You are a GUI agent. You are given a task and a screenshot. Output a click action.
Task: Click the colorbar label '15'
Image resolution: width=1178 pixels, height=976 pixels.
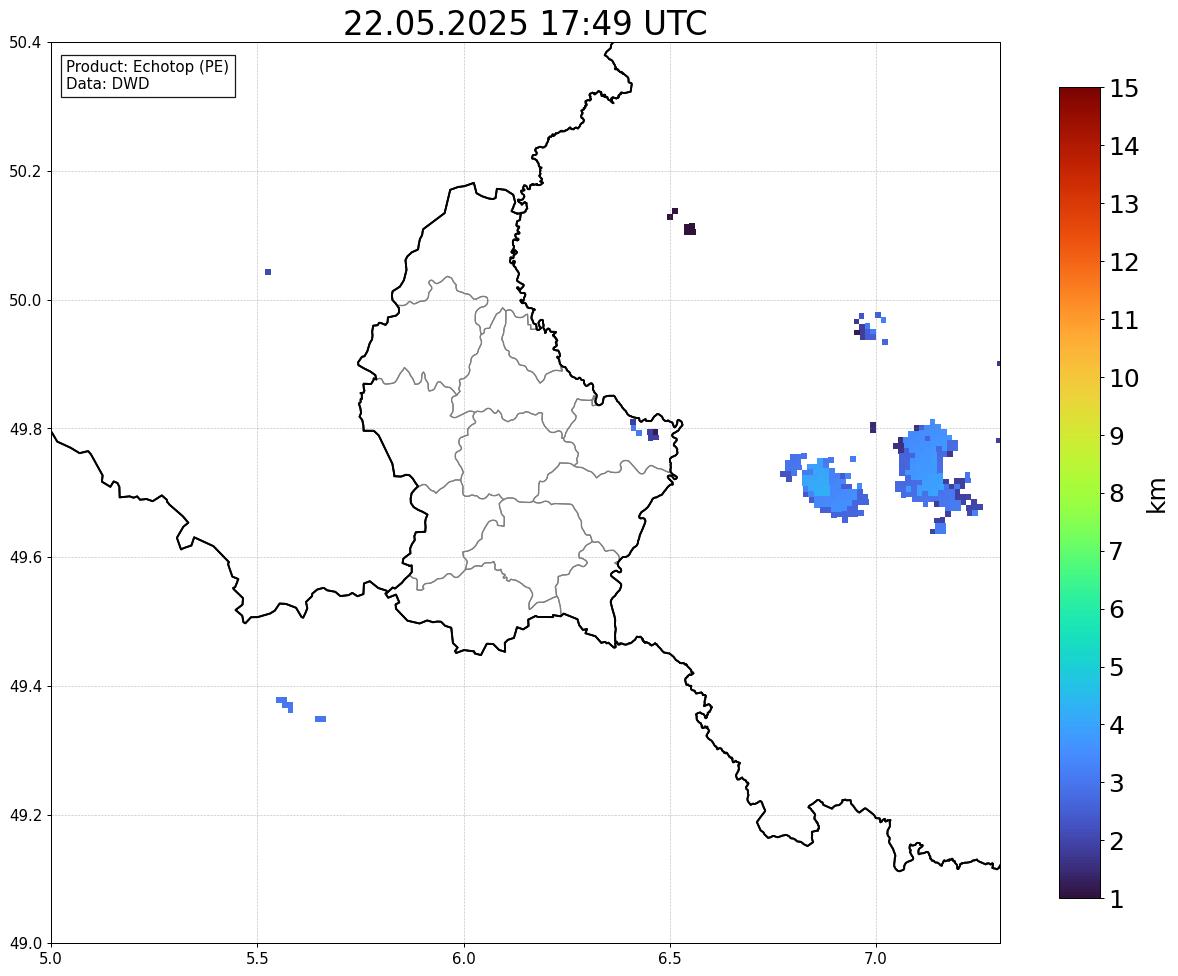[x=1124, y=89]
